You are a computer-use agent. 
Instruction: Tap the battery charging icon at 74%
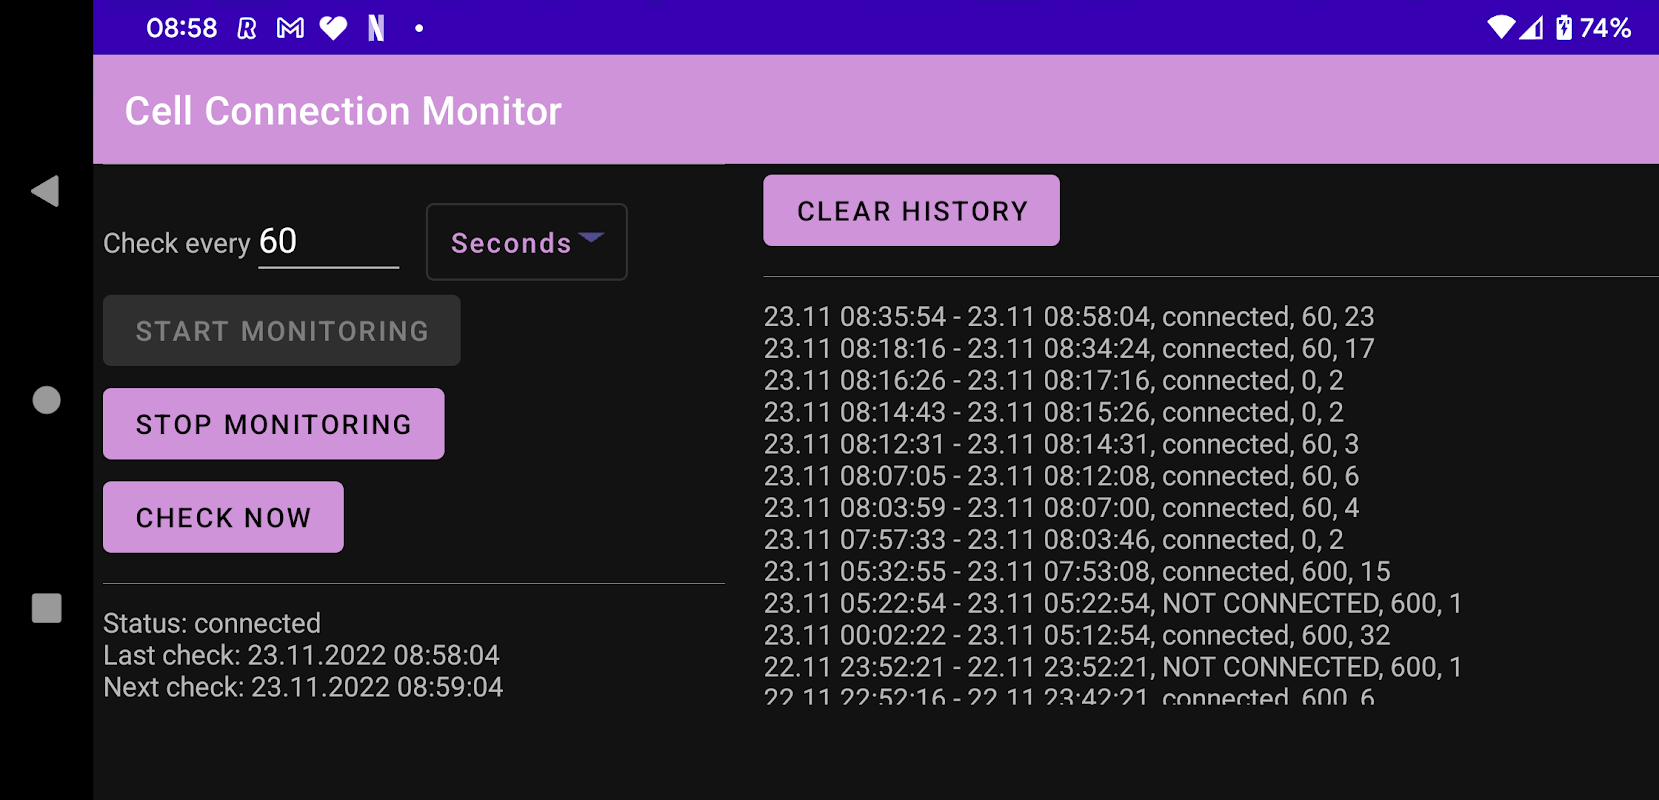(1564, 27)
